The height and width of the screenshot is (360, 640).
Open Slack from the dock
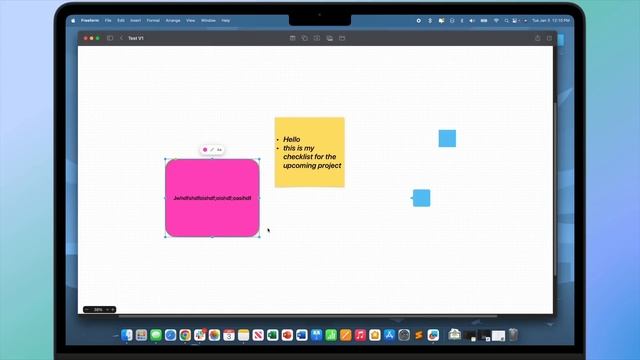[200, 335]
